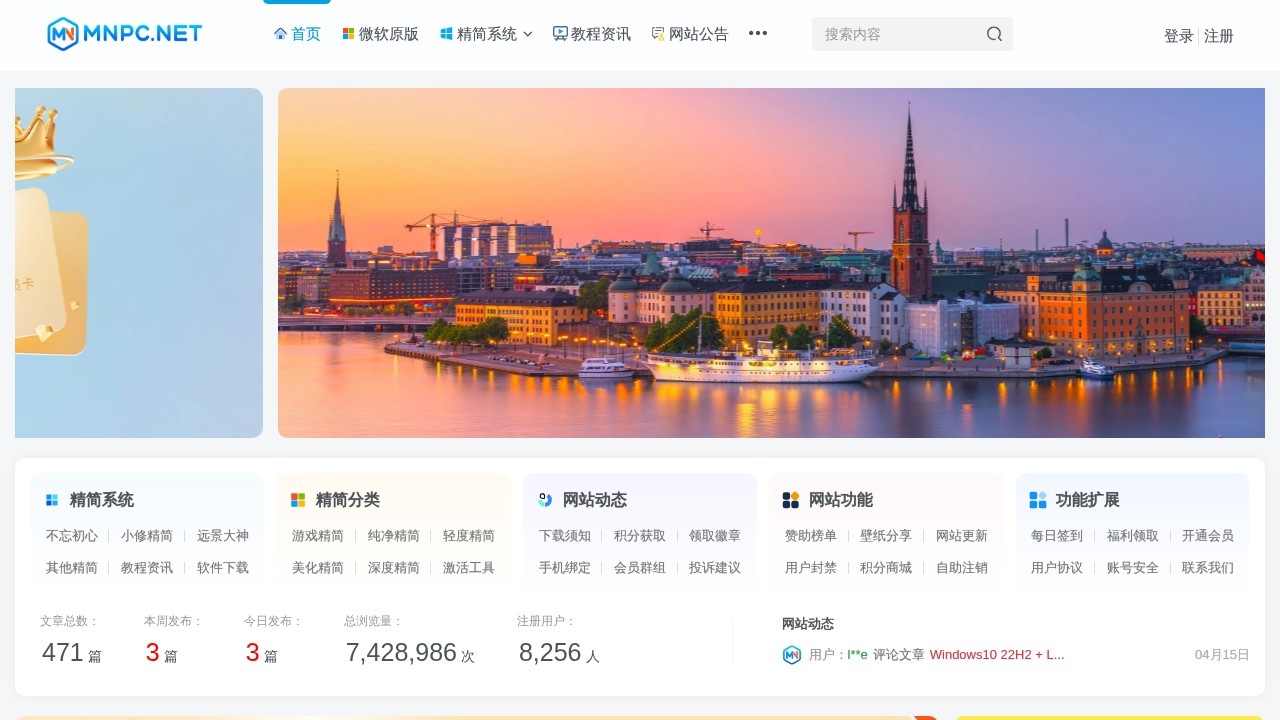
Task: Click the bell icon beside 网站公告
Action: point(657,33)
